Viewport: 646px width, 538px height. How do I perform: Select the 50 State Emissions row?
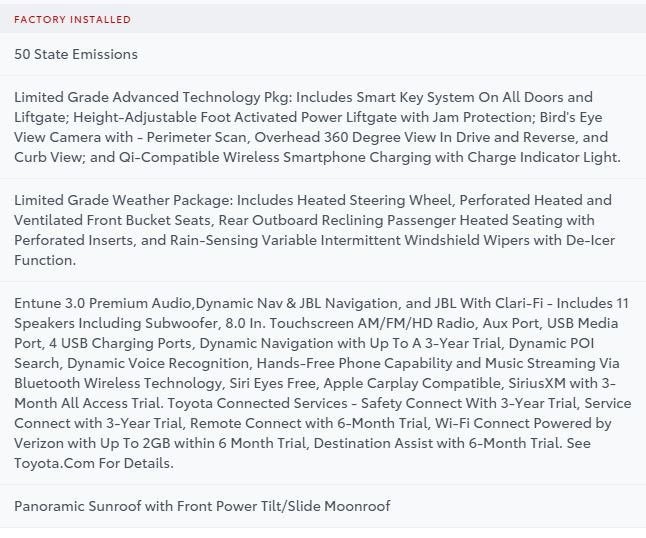point(323,54)
